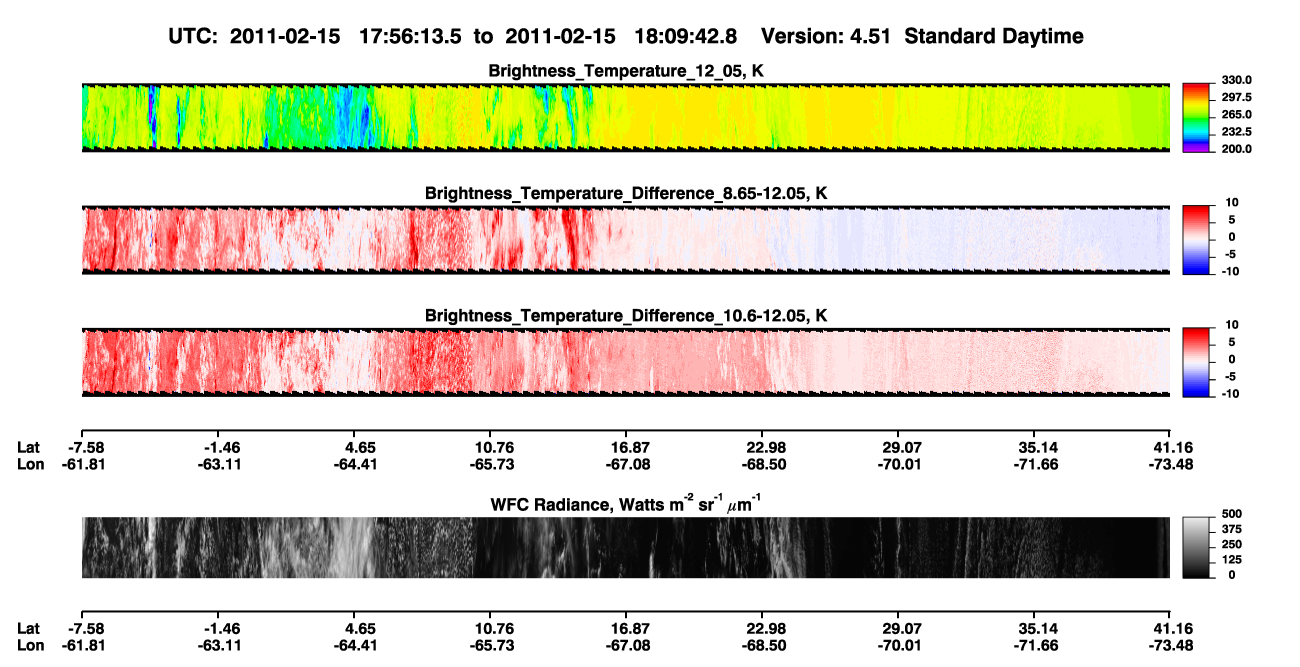The image size is (1300, 667).
Task: Select the WFC Radiance grayscale image strip
Action: [625, 547]
